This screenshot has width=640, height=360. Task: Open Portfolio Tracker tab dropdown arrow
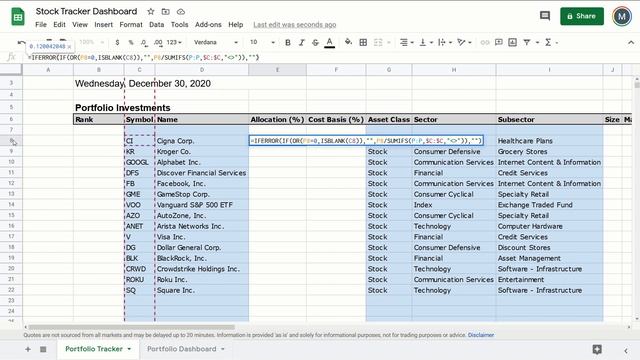tap(129, 349)
